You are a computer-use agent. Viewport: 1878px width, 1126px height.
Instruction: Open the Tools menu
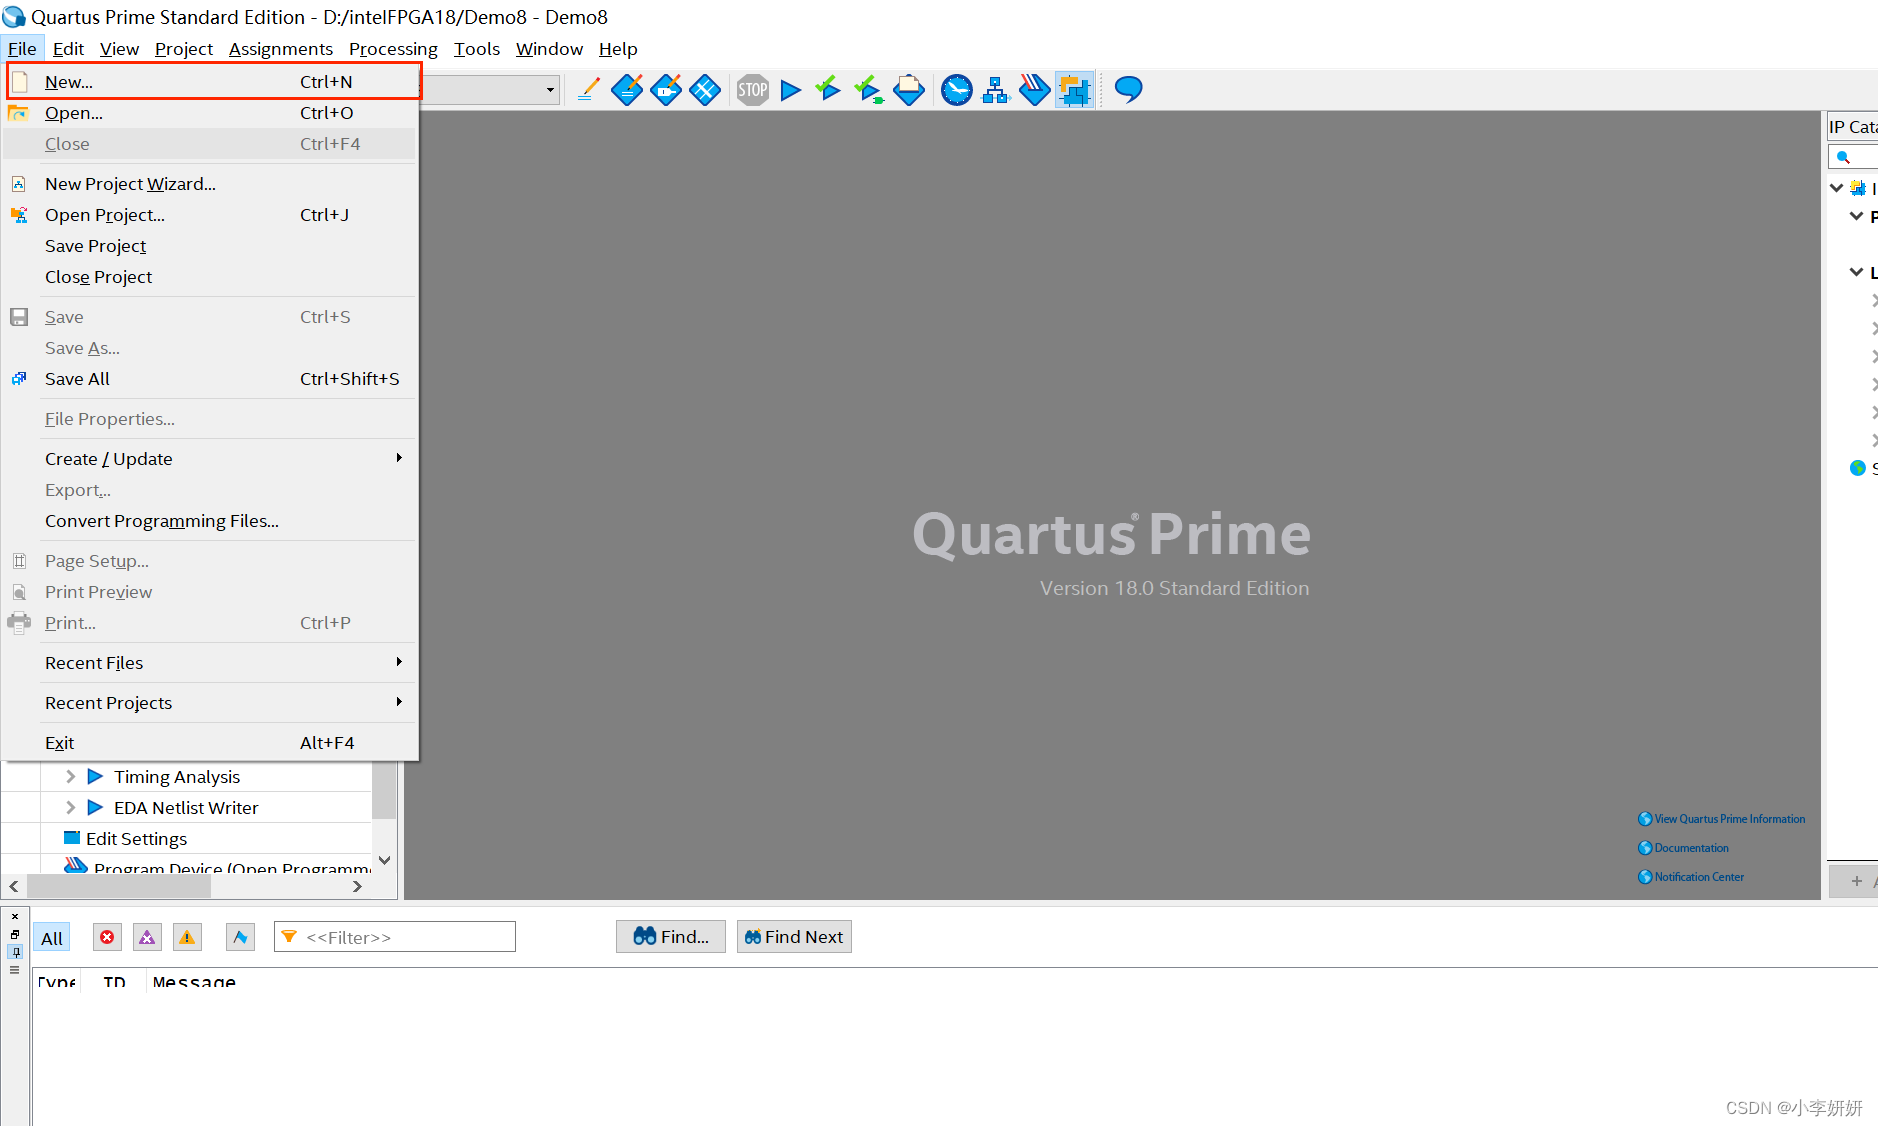click(x=477, y=48)
